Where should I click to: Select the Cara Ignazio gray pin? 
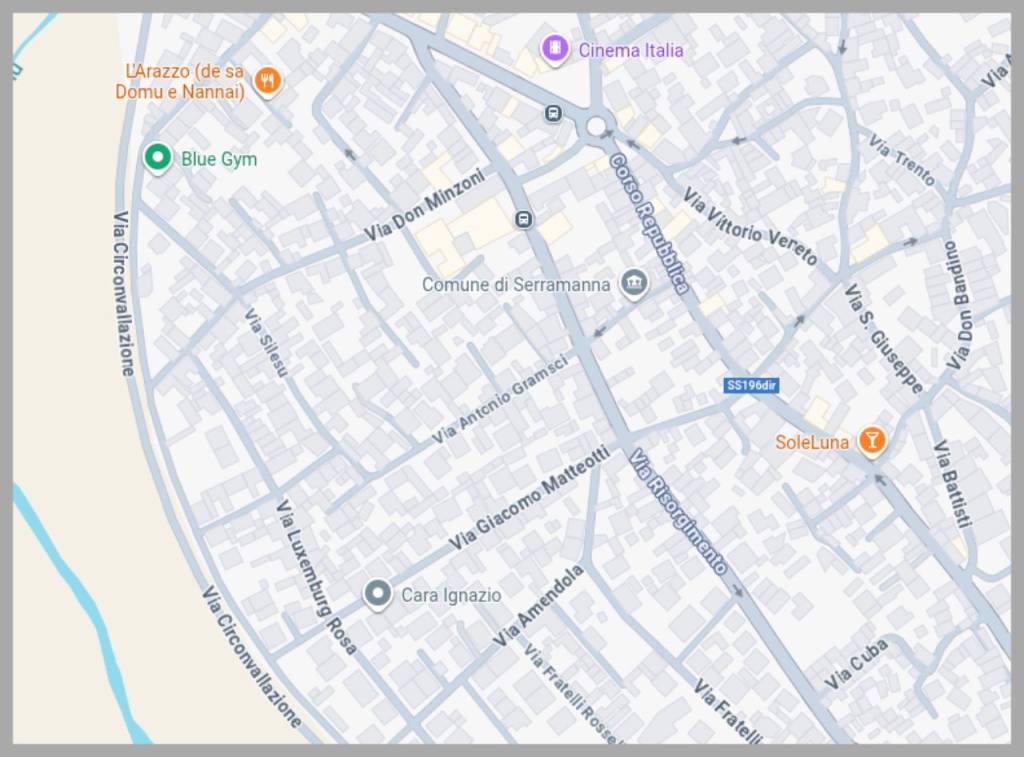point(377,595)
